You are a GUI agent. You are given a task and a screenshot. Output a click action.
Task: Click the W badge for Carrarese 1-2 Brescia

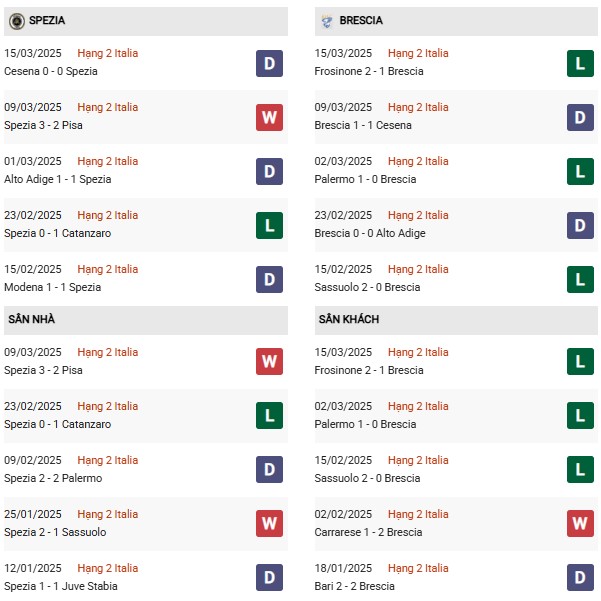pos(580,523)
